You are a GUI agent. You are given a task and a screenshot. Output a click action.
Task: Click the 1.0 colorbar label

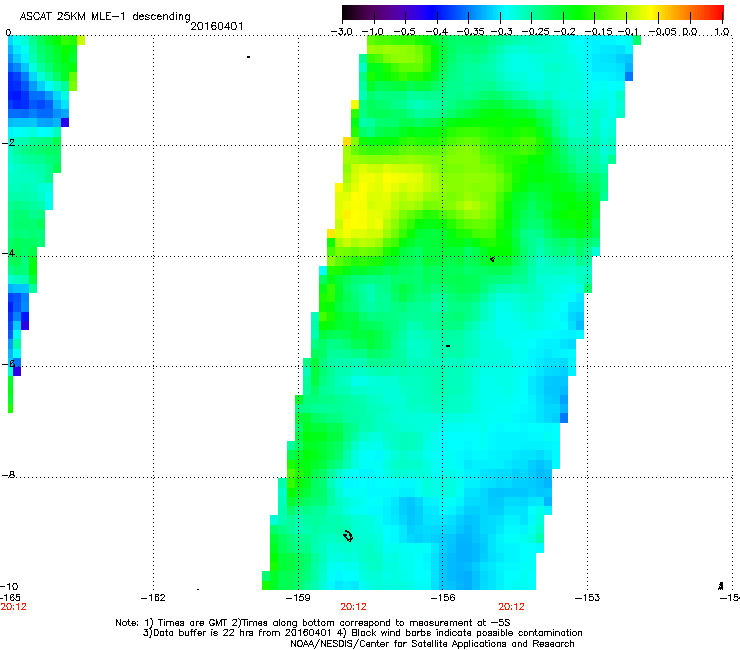(x=722, y=32)
